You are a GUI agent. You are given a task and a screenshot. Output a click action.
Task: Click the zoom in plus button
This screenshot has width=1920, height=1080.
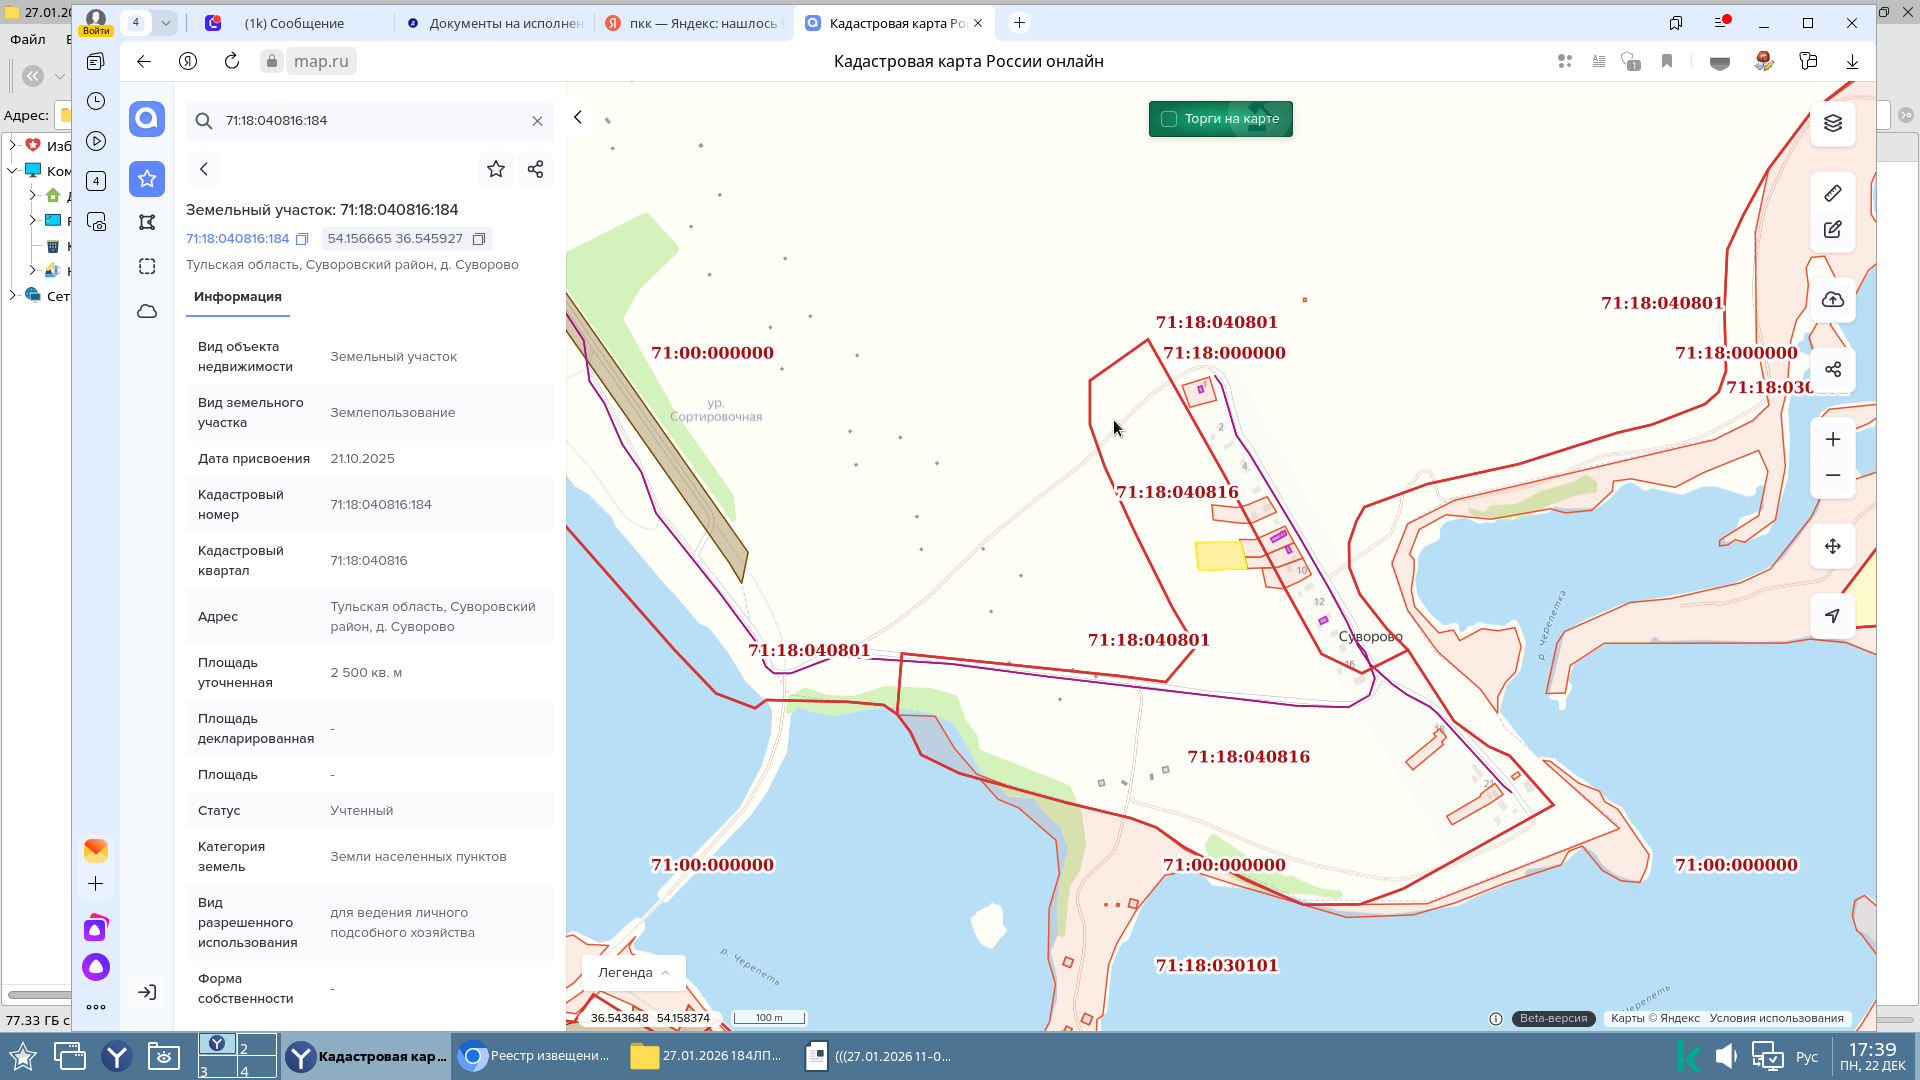pos(1832,440)
